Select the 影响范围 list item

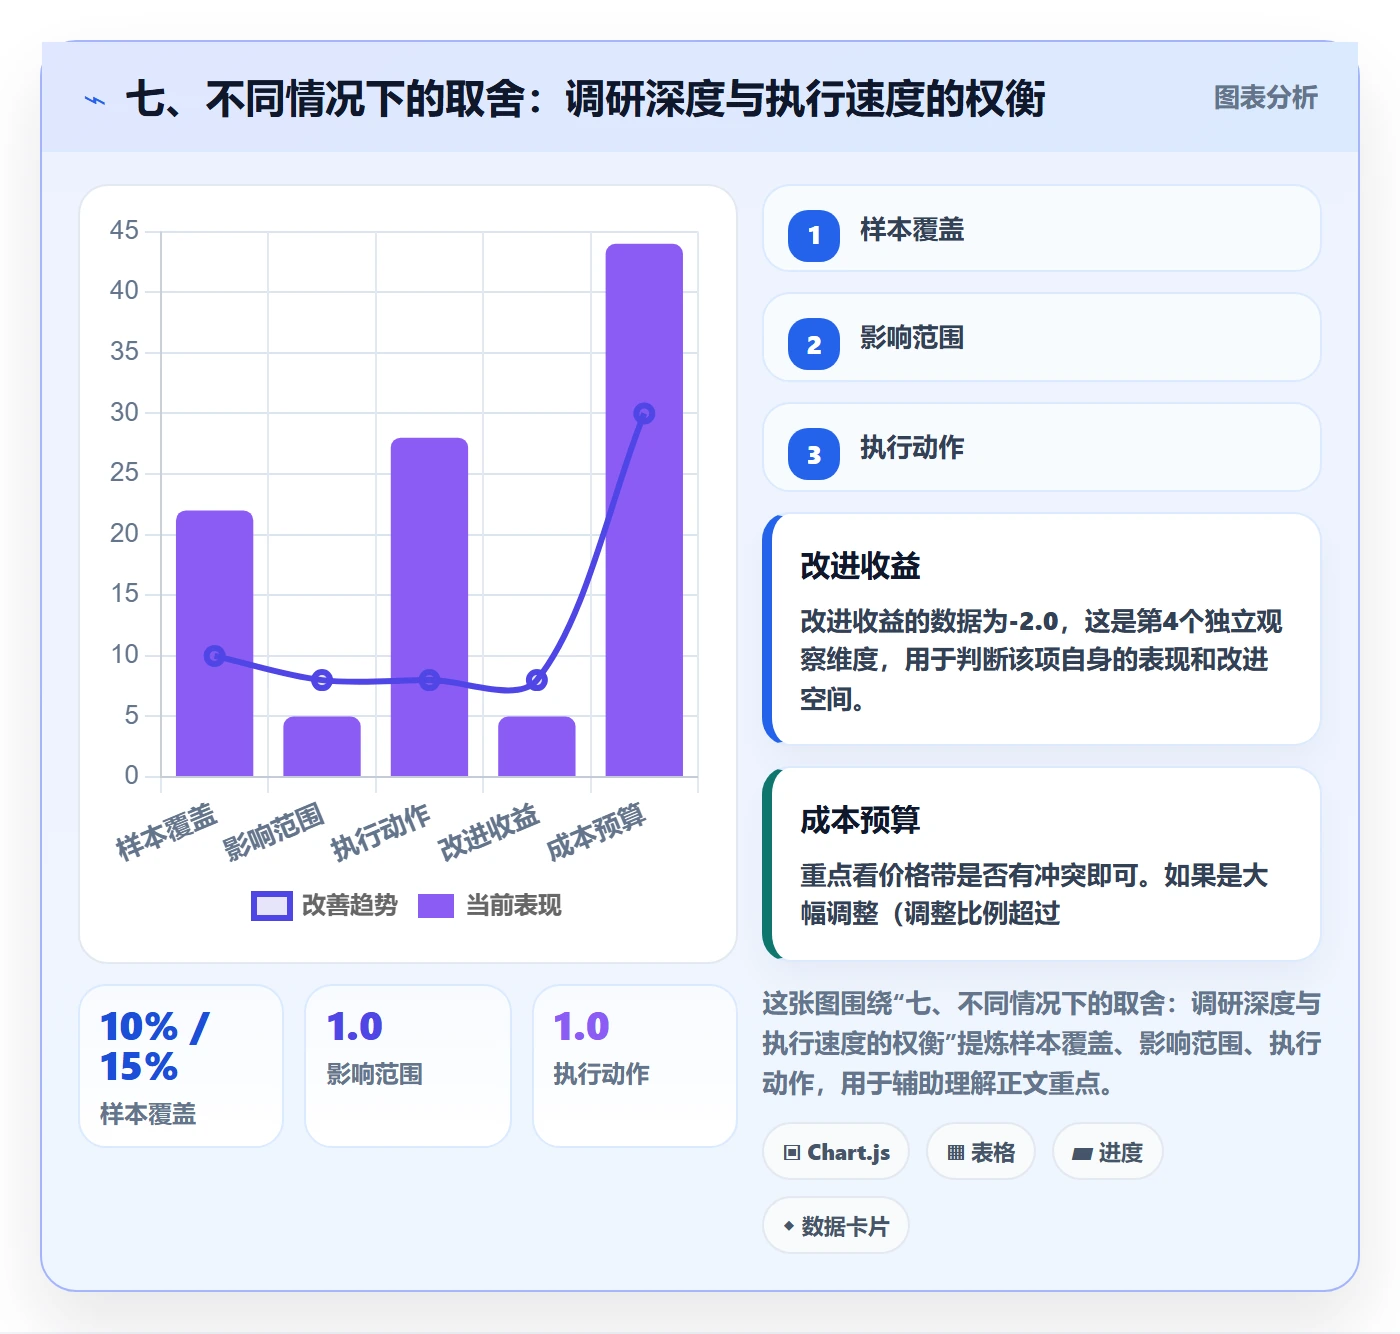tap(1041, 338)
